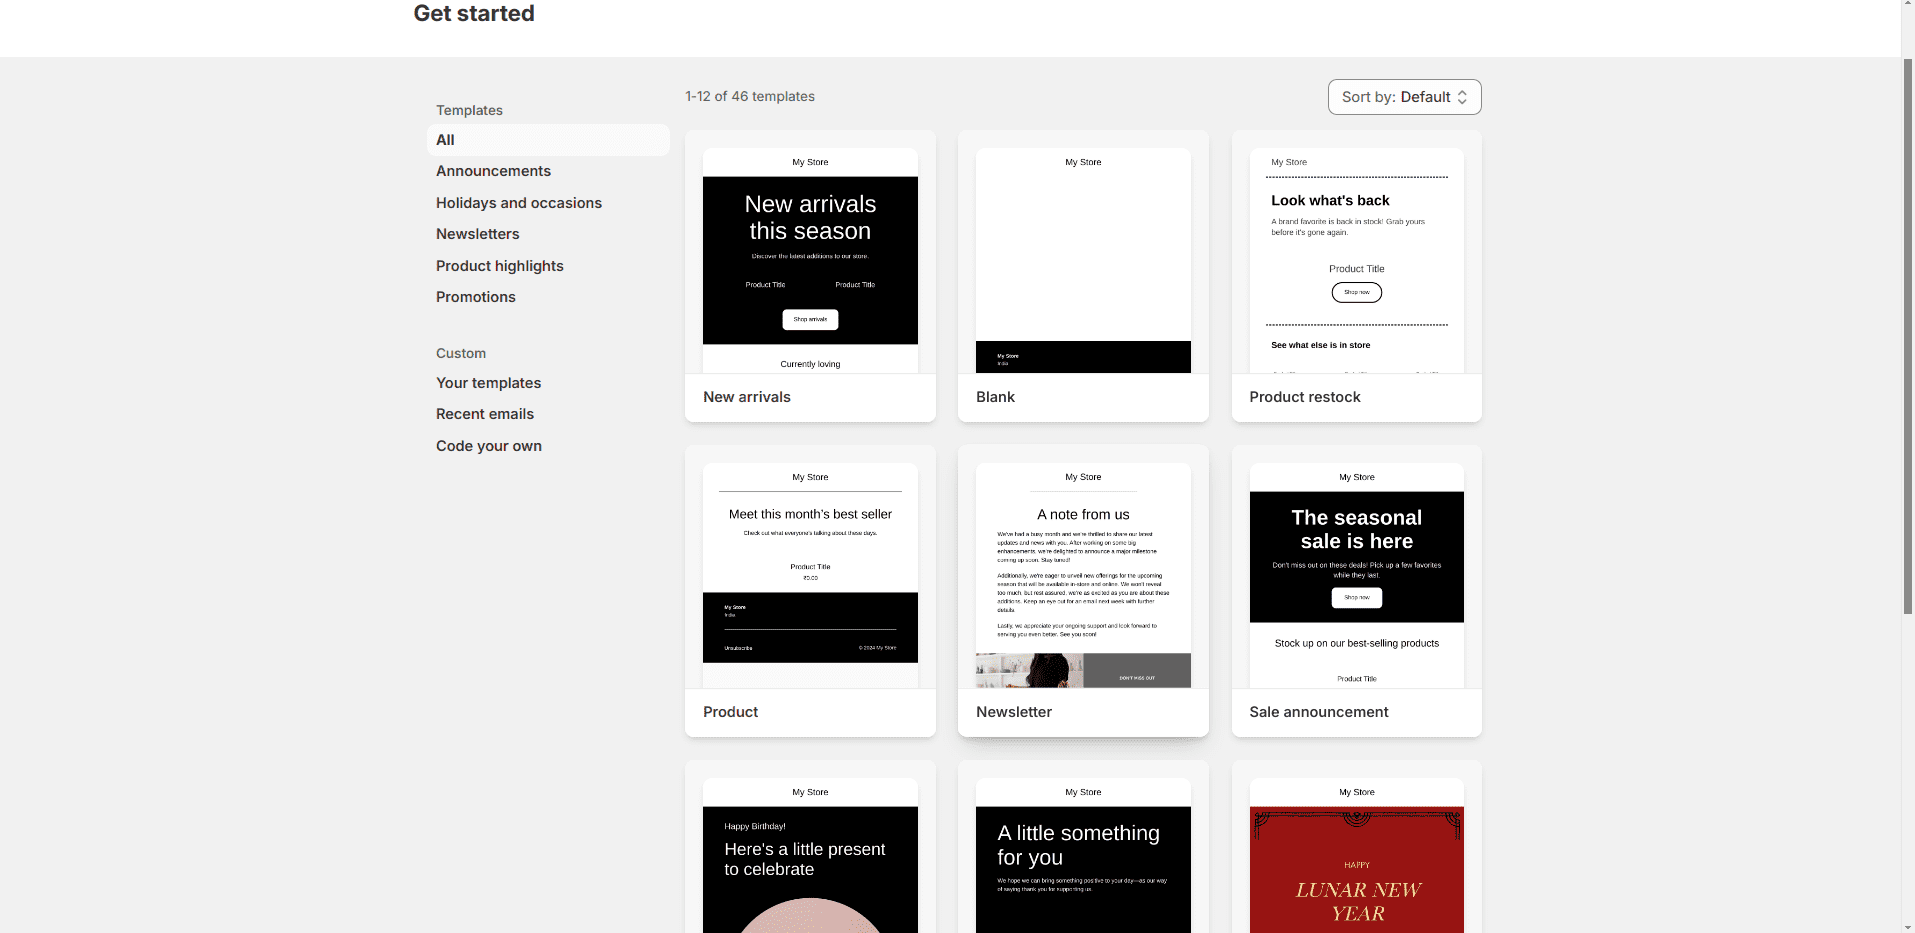The width and height of the screenshot is (1915, 933).
Task: Filter templates by Announcements
Action: 493,171
